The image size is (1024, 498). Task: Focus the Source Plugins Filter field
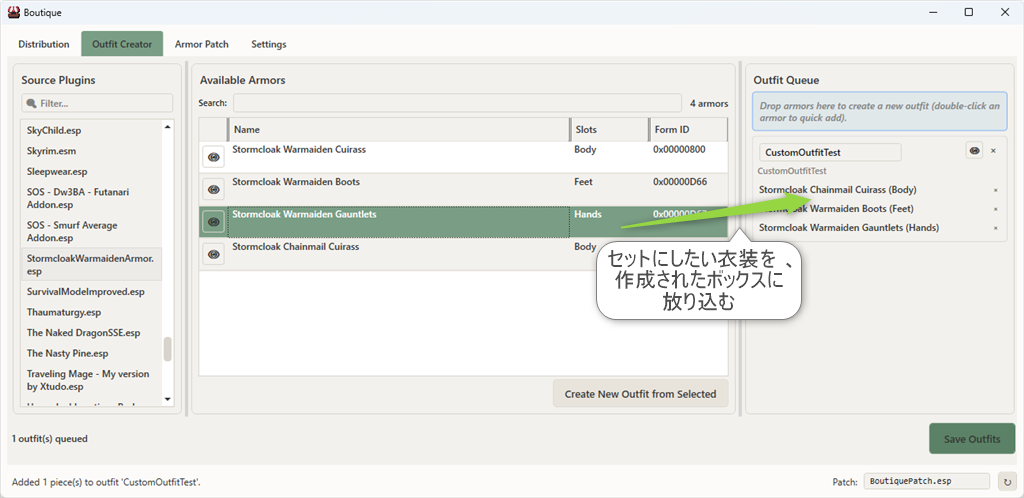(98, 103)
